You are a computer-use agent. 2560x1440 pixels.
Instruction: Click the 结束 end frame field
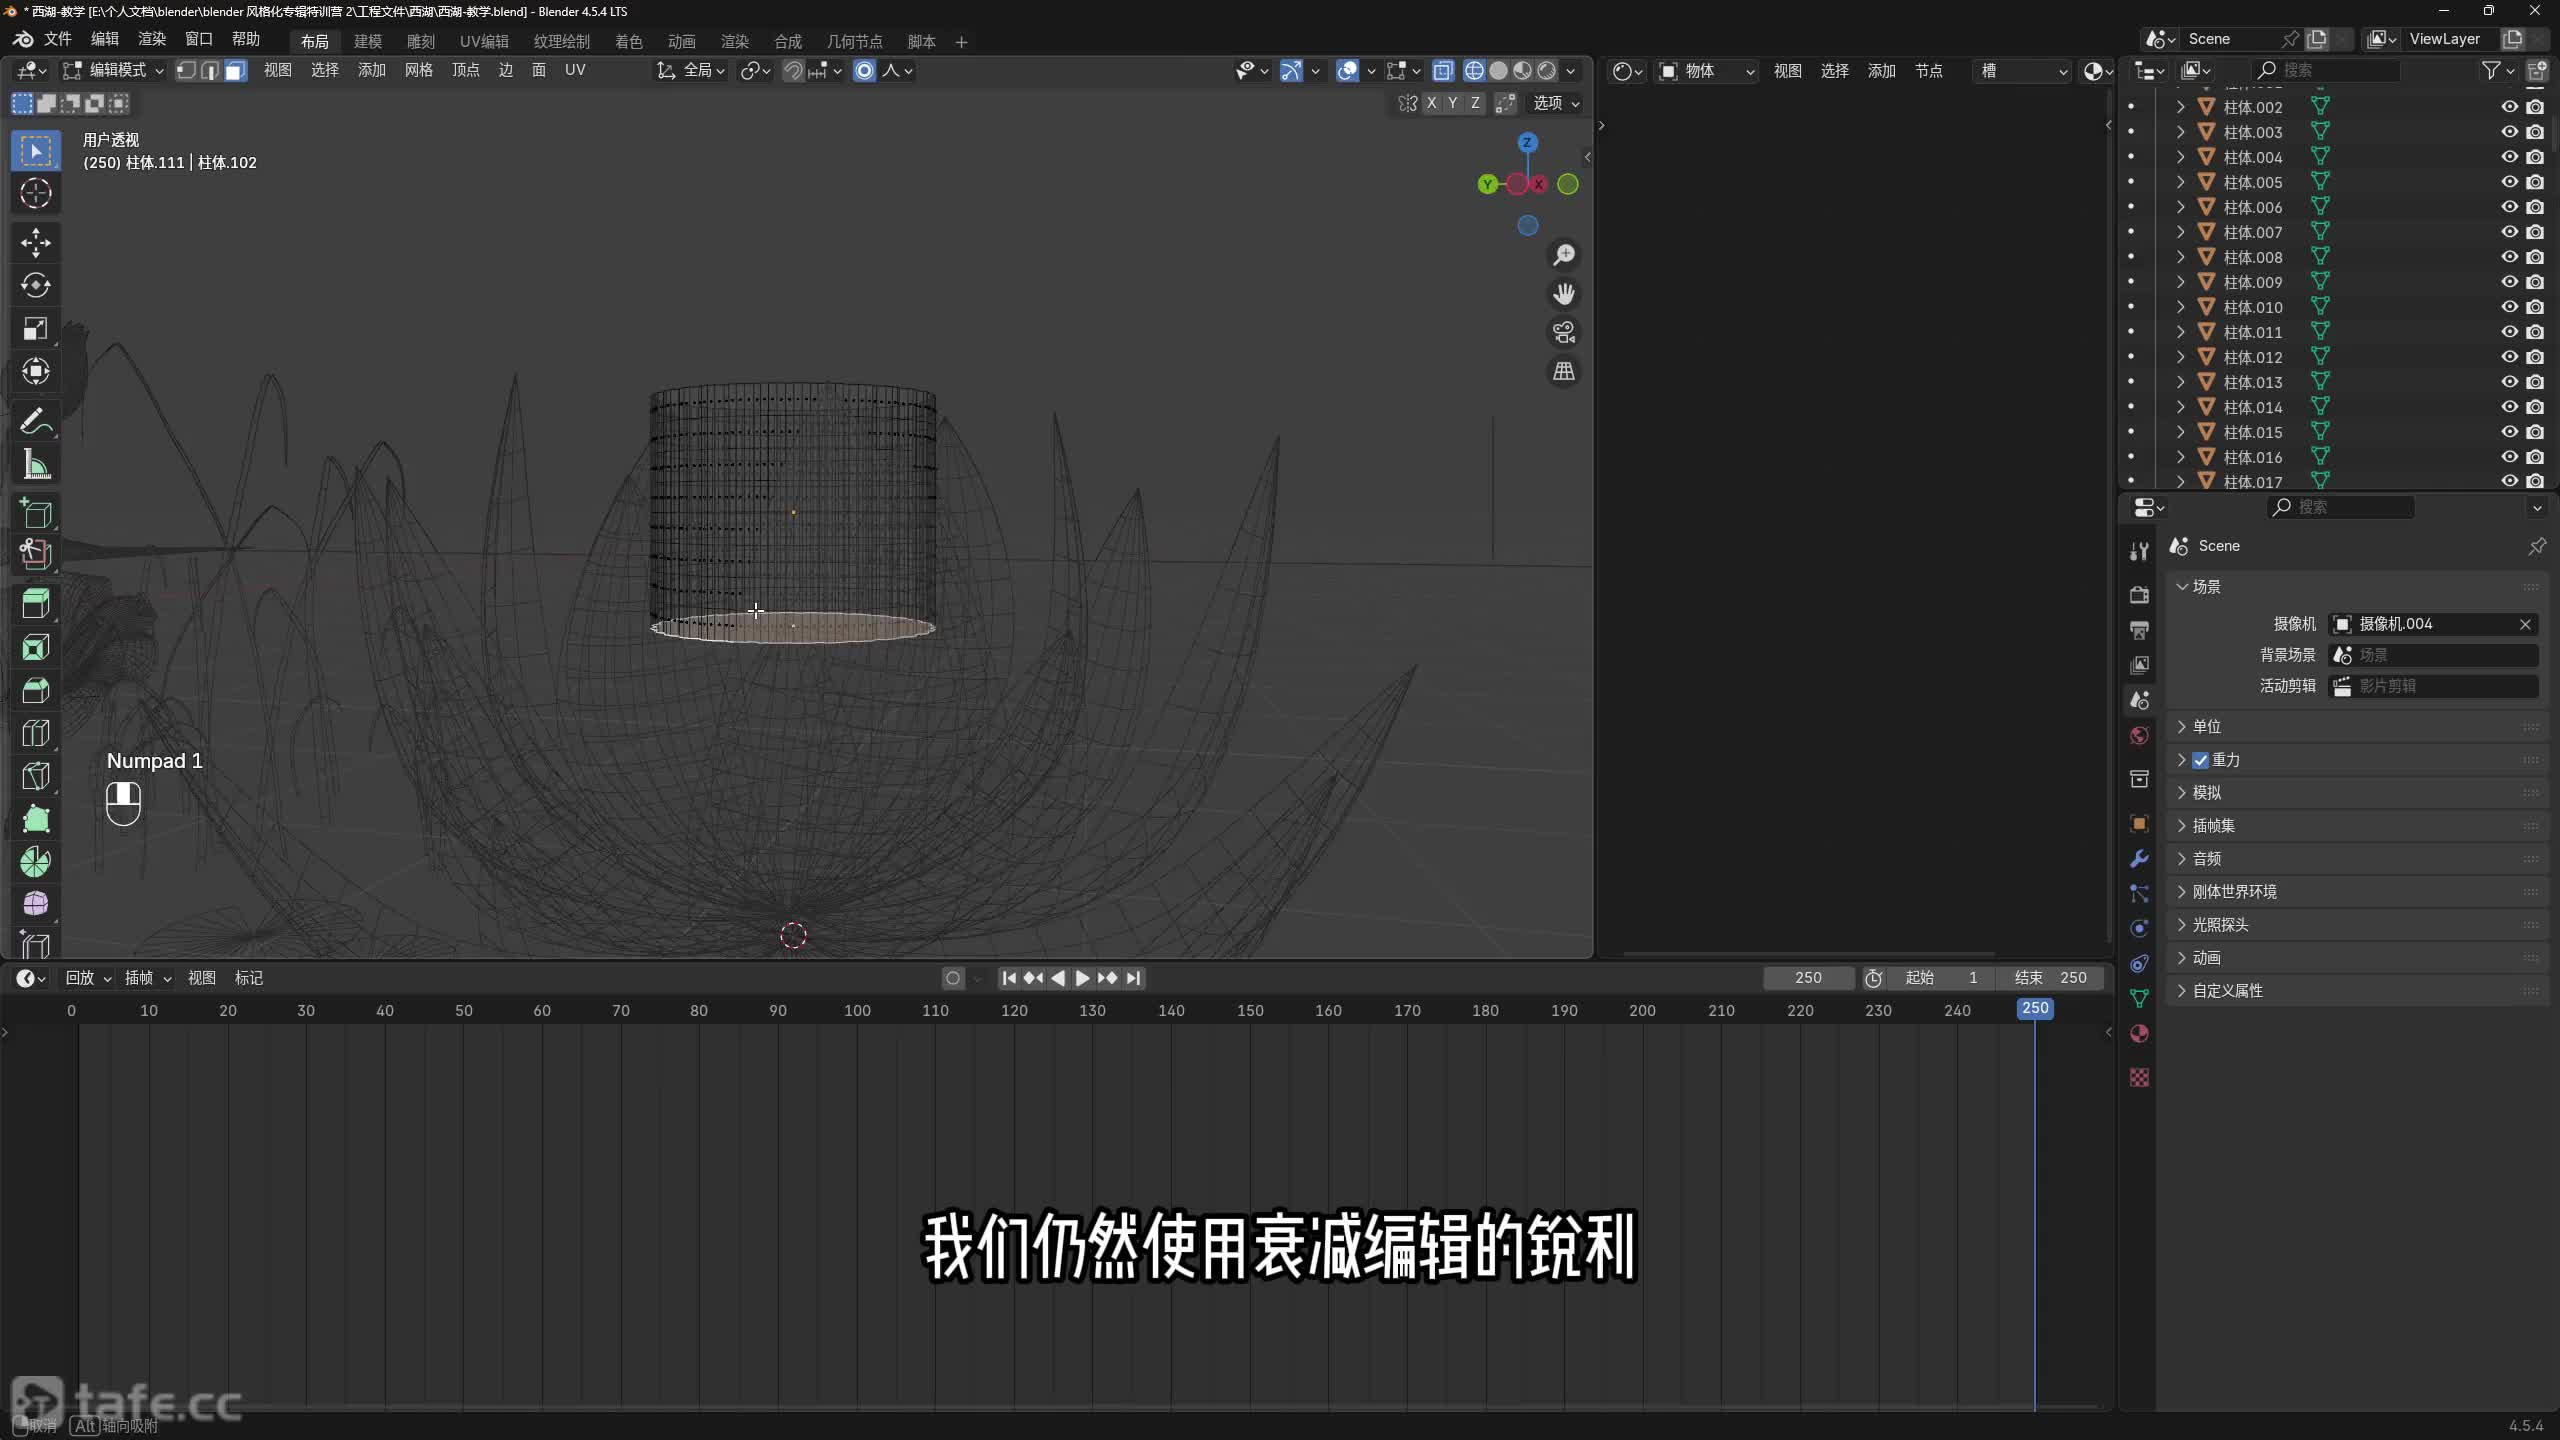2050,978
